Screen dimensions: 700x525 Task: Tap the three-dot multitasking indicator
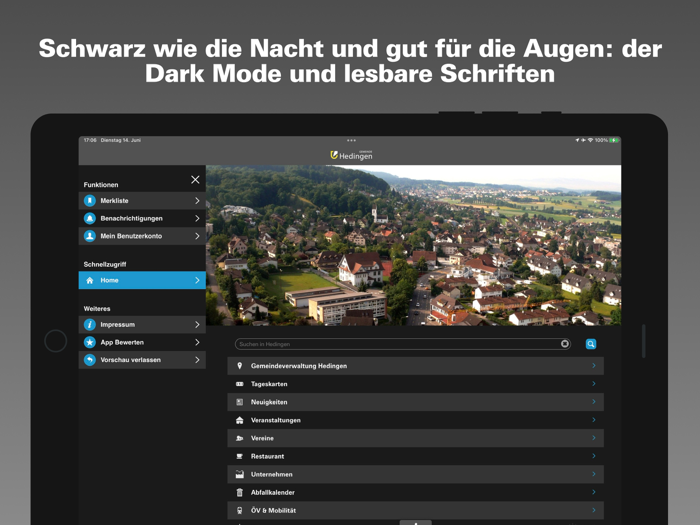click(x=351, y=140)
